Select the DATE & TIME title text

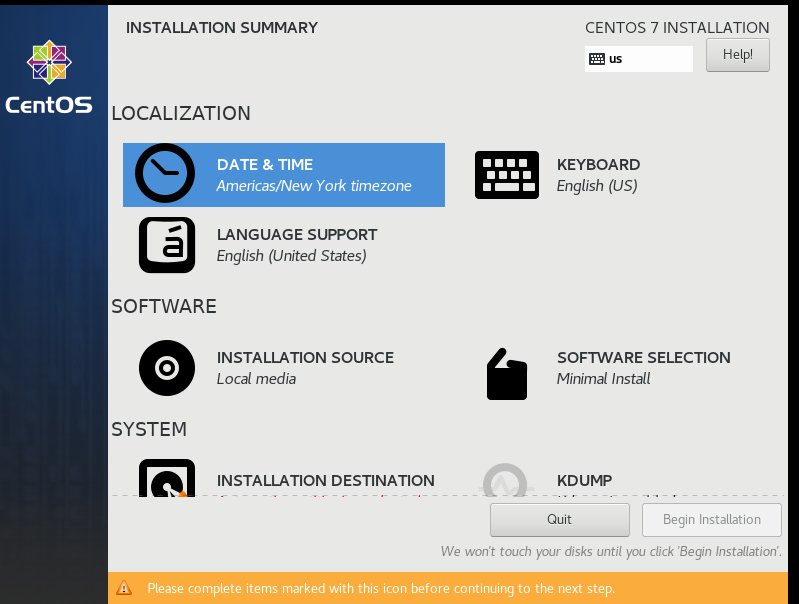(265, 165)
